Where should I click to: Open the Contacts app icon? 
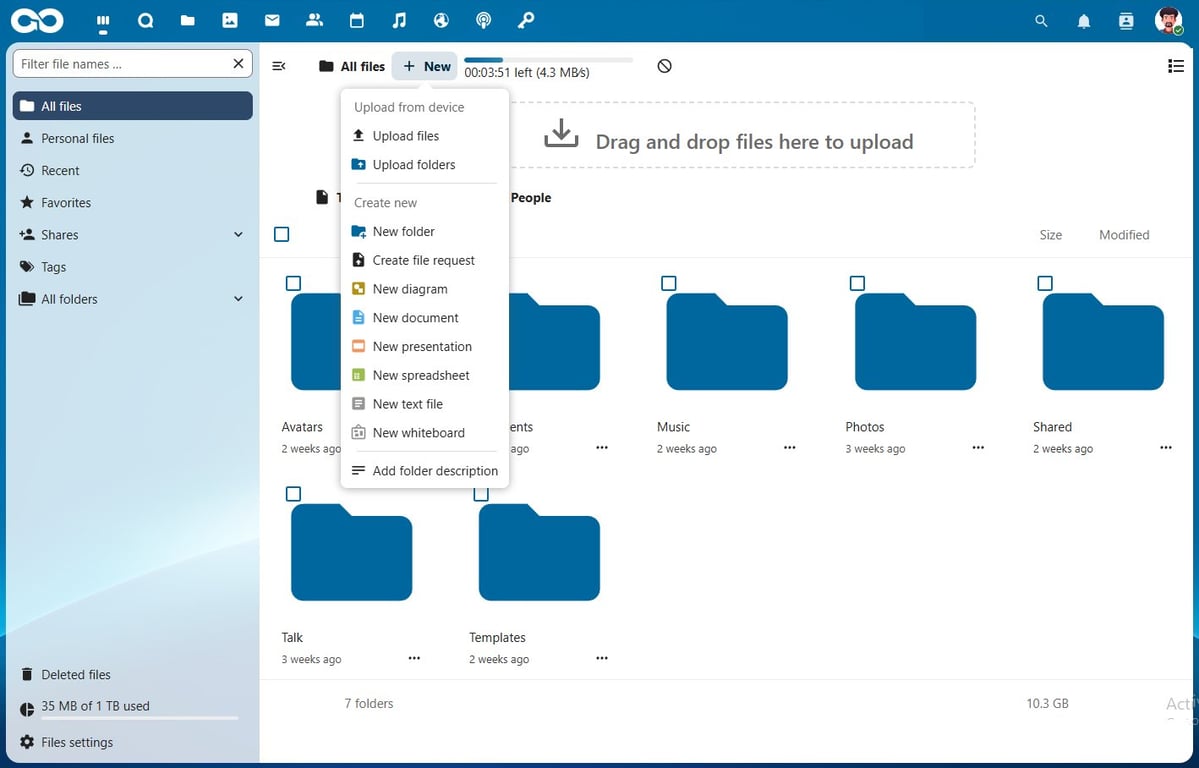[x=314, y=21]
